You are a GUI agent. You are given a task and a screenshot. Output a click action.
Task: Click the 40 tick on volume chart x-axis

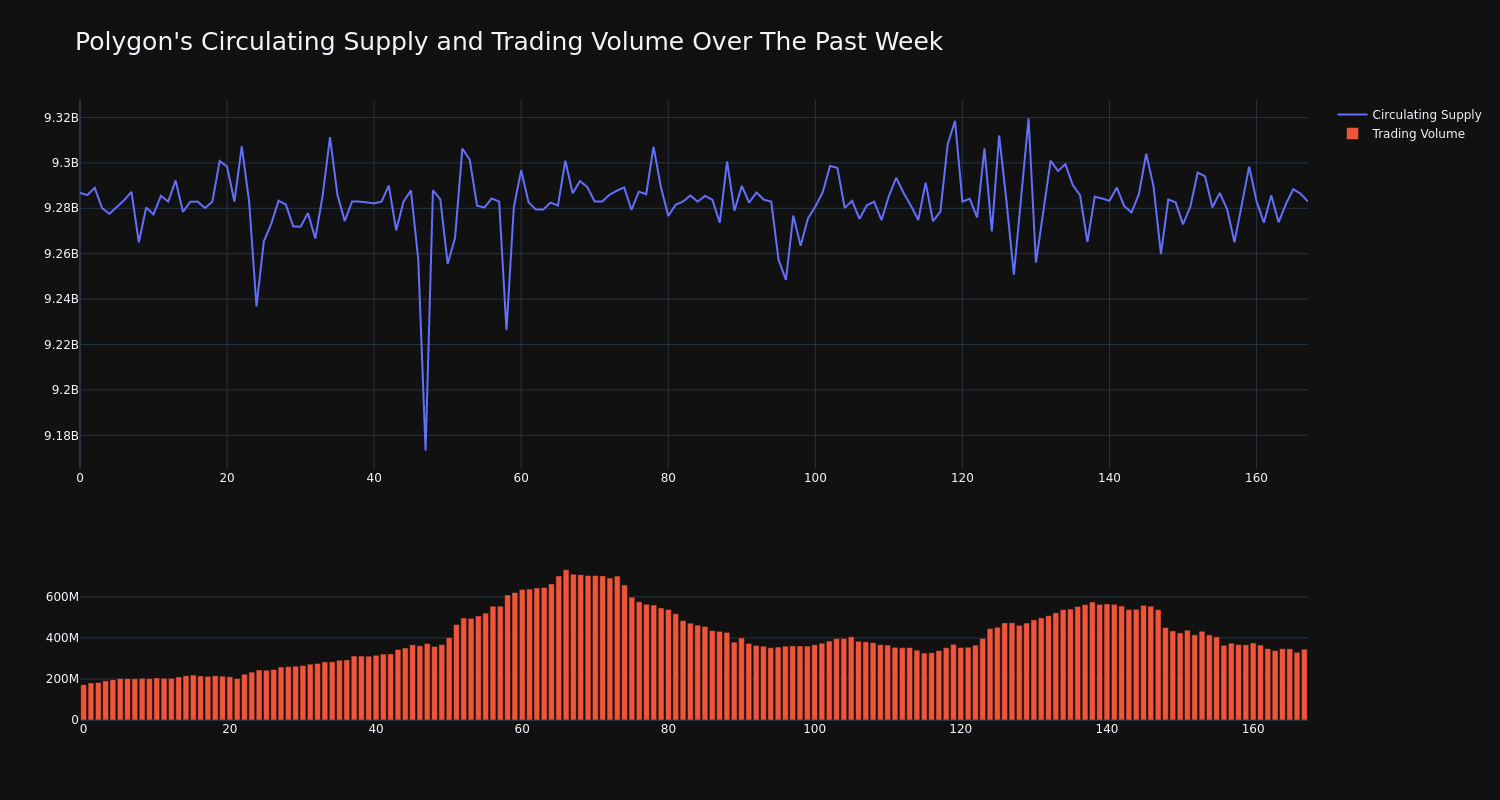pos(376,729)
